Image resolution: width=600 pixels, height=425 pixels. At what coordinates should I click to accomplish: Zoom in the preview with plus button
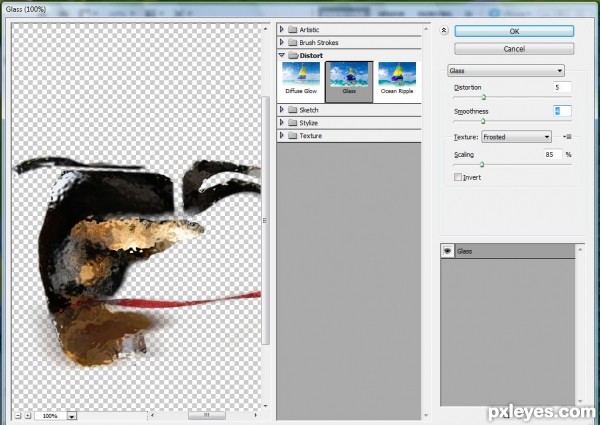27,415
